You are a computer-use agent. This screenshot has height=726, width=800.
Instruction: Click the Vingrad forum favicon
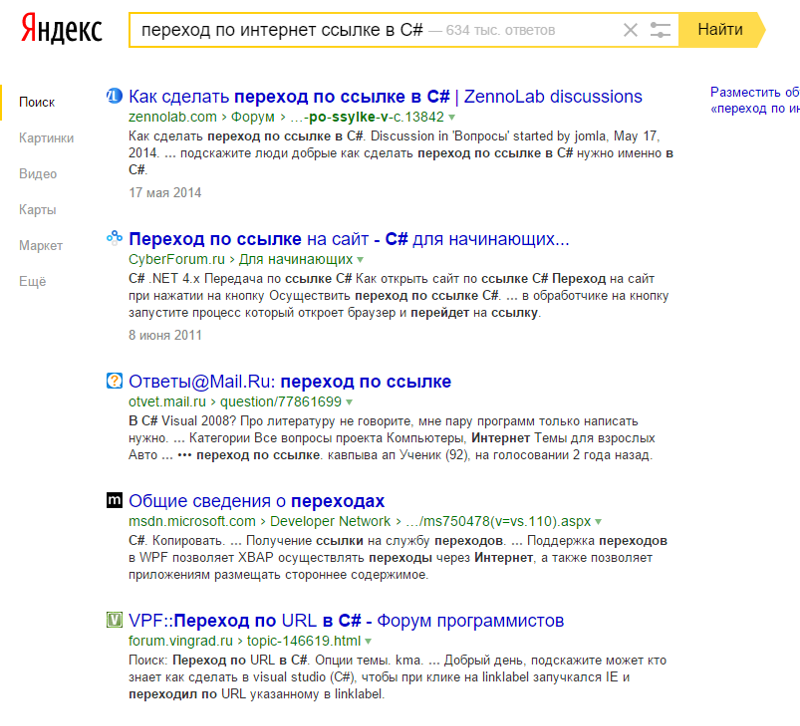tap(114, 620)
